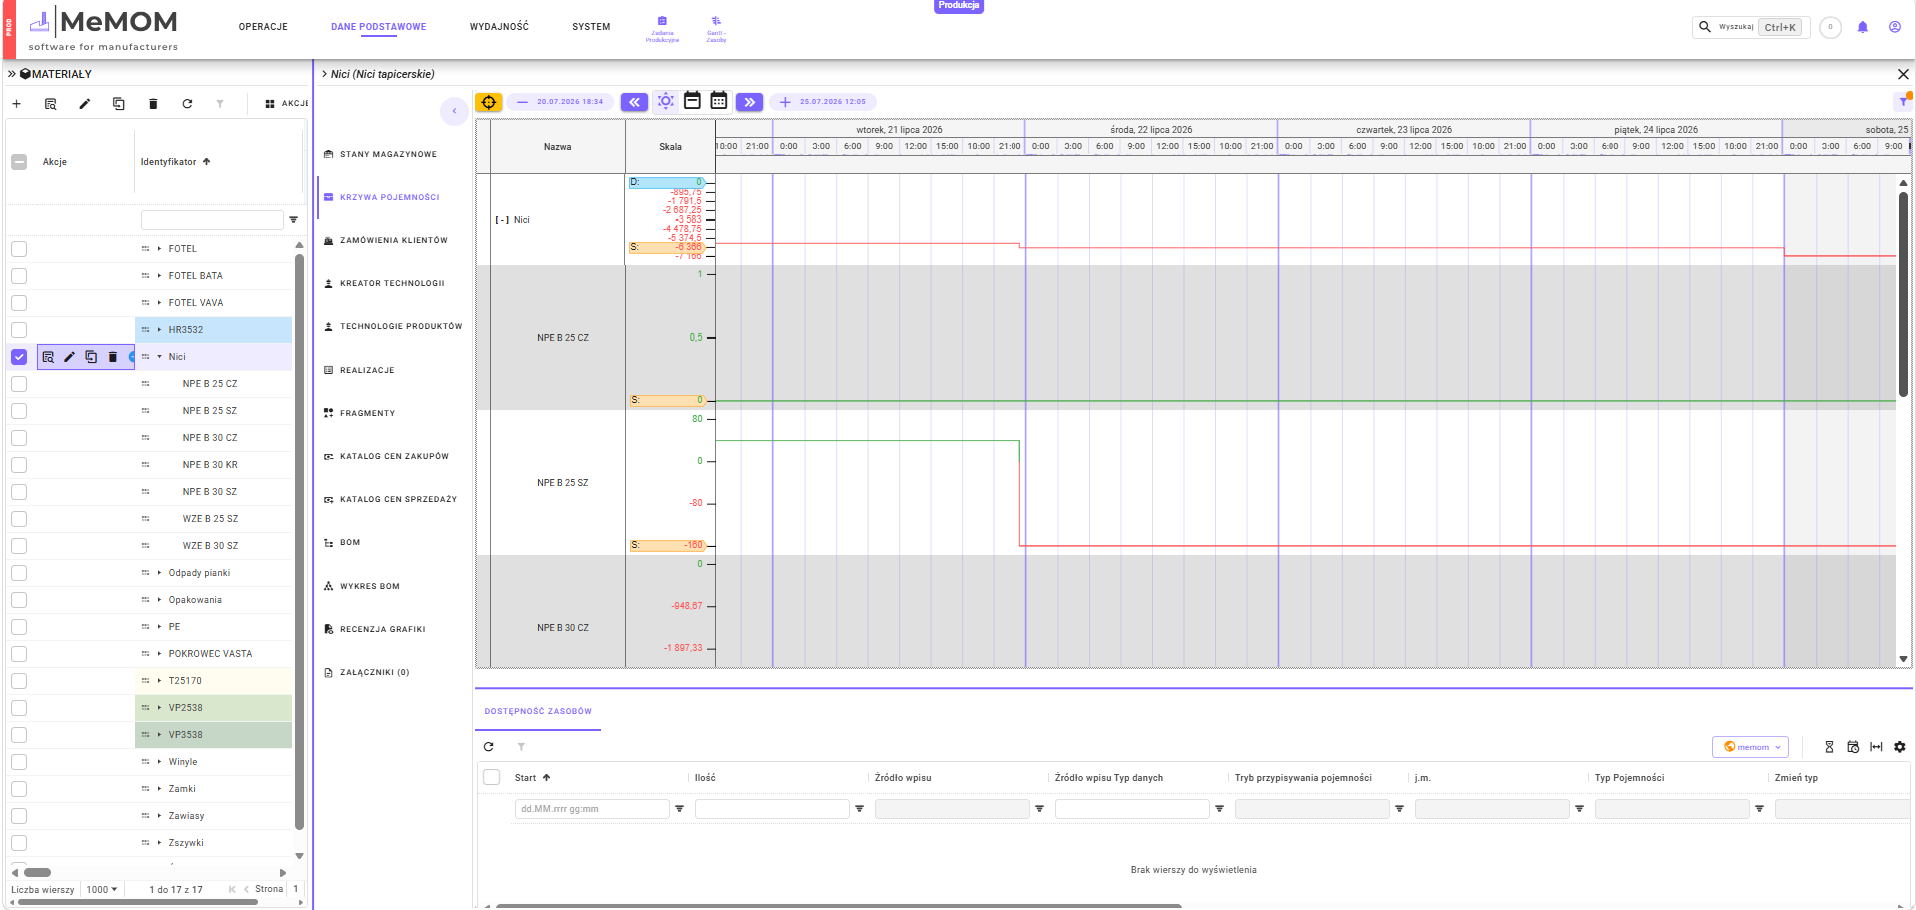Screen dimensions: 1916x910
Task: Tick the checkbox for the Opakowania row
Action: coord(19,600)
